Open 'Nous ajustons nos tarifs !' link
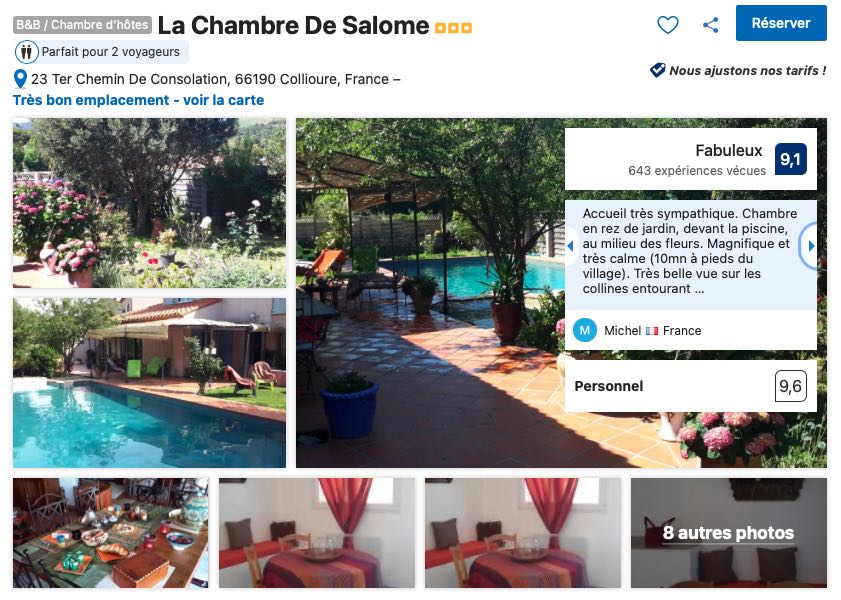This screenshot has width=841, height=600. pos(748,70)
